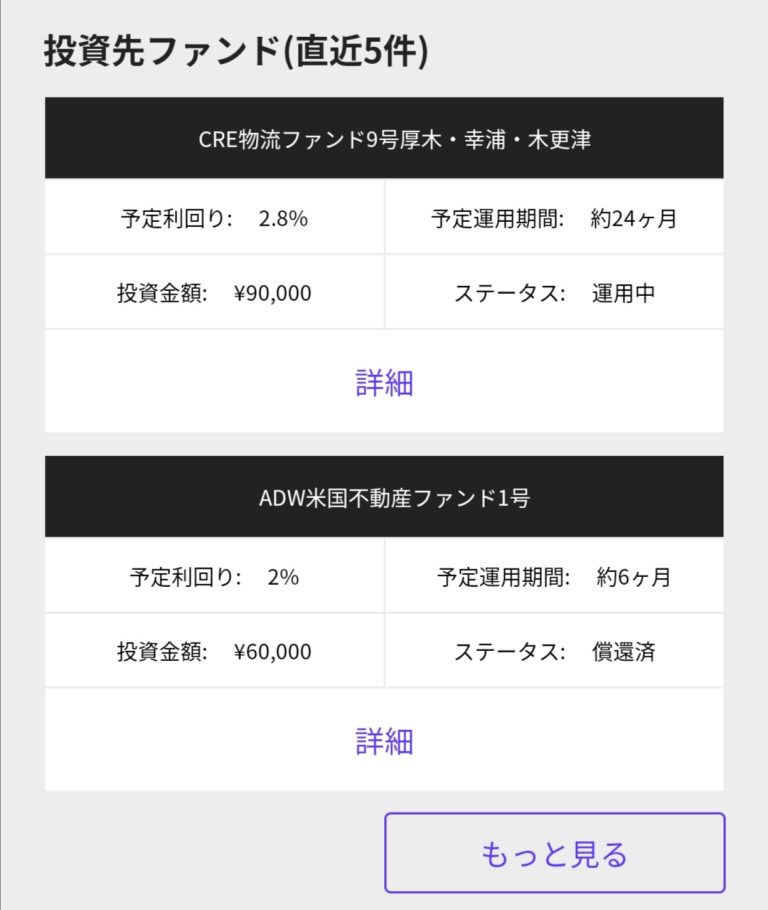Open 詳細 link for CRE物流ファンド9号
This screenshot has height=910, width=768.
tap(384, 382)
